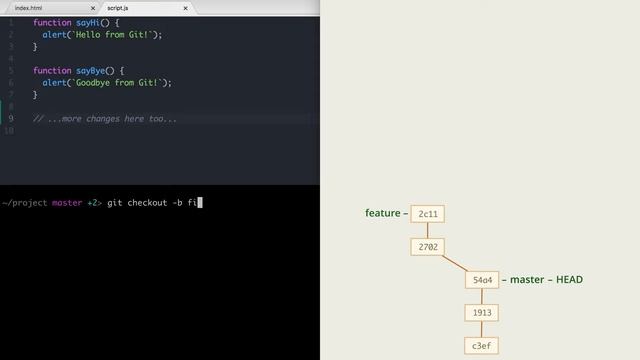Select commit node 1913
Image resolution: width=640 pixels, height=360 pixels.
[482, 313]
